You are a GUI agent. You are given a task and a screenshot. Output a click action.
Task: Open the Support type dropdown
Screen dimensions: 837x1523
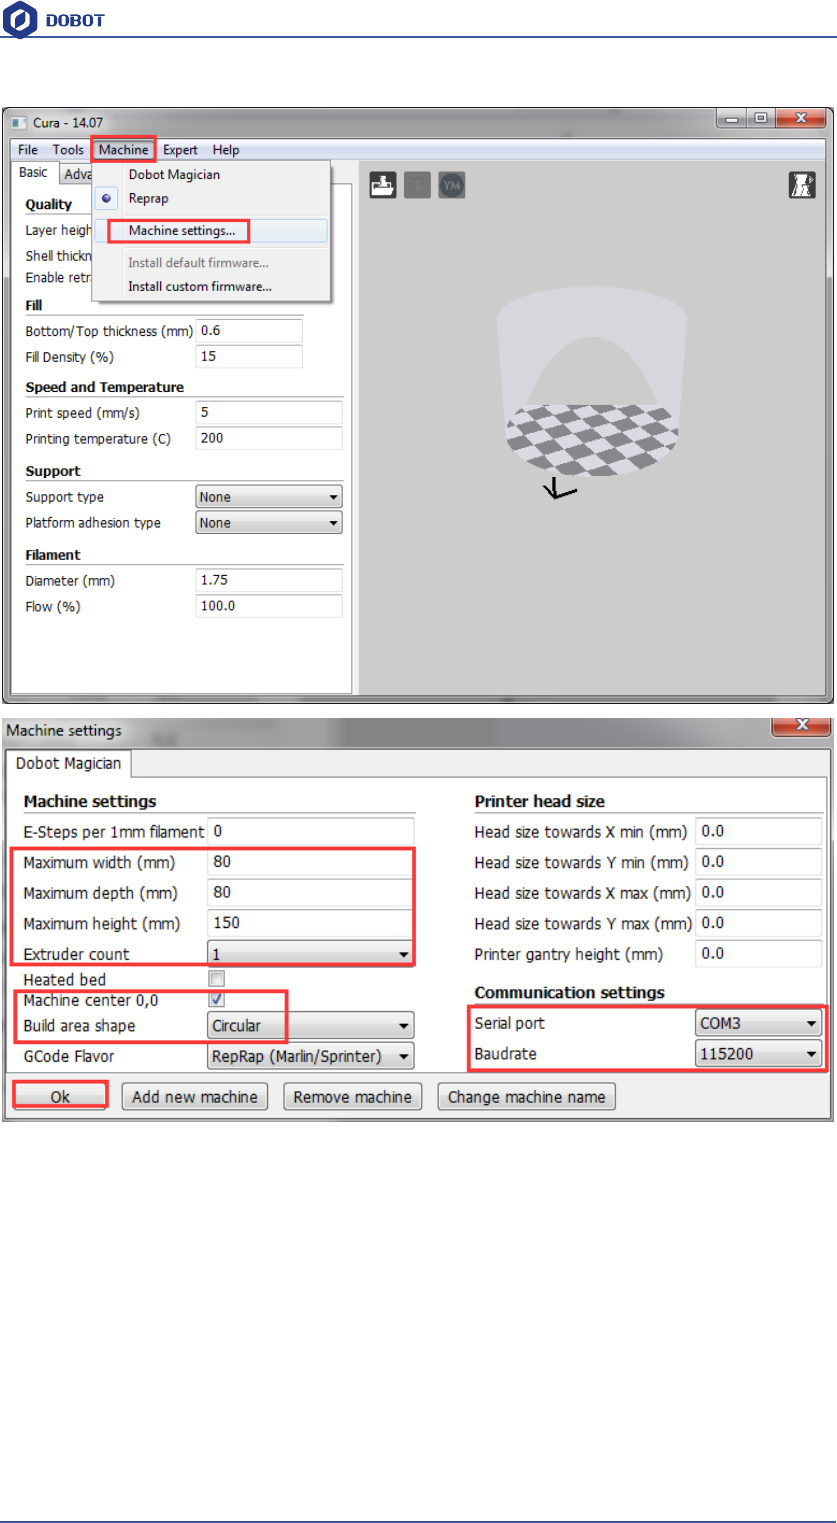[x=268, y=497]
